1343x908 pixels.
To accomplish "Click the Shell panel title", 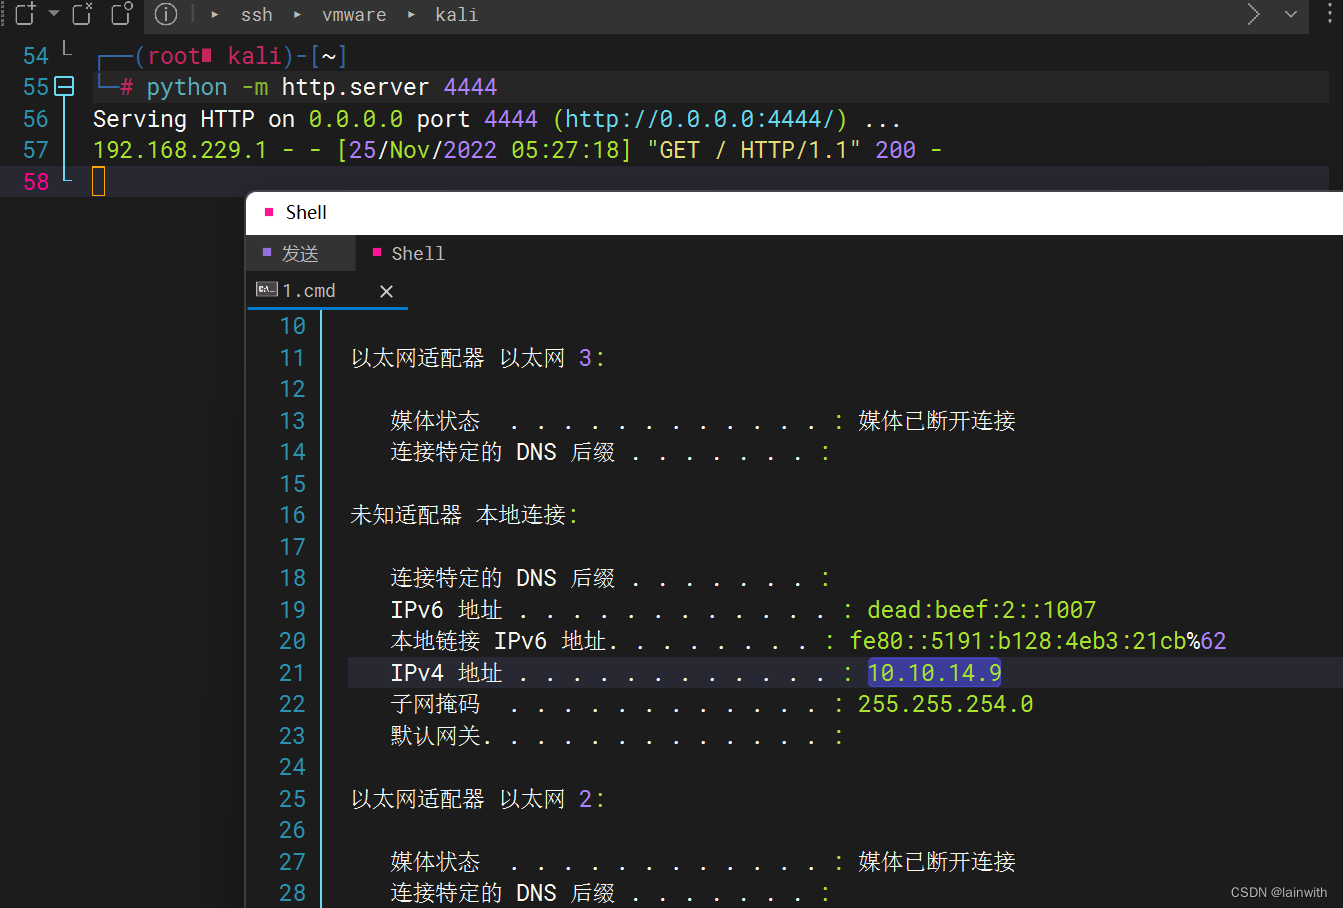I will pyautogui.click(x=306, y=212).
